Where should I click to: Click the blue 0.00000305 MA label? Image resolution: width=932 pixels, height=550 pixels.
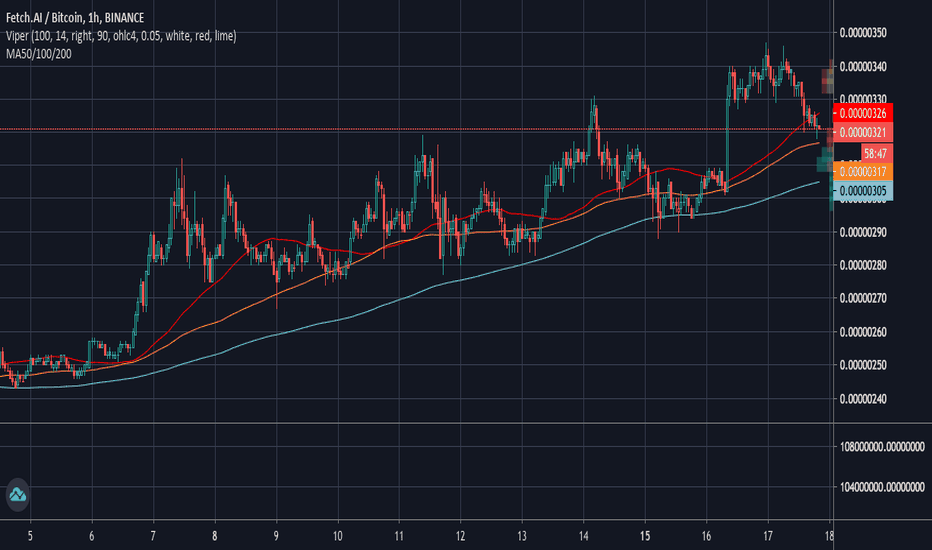coord(863,191)
